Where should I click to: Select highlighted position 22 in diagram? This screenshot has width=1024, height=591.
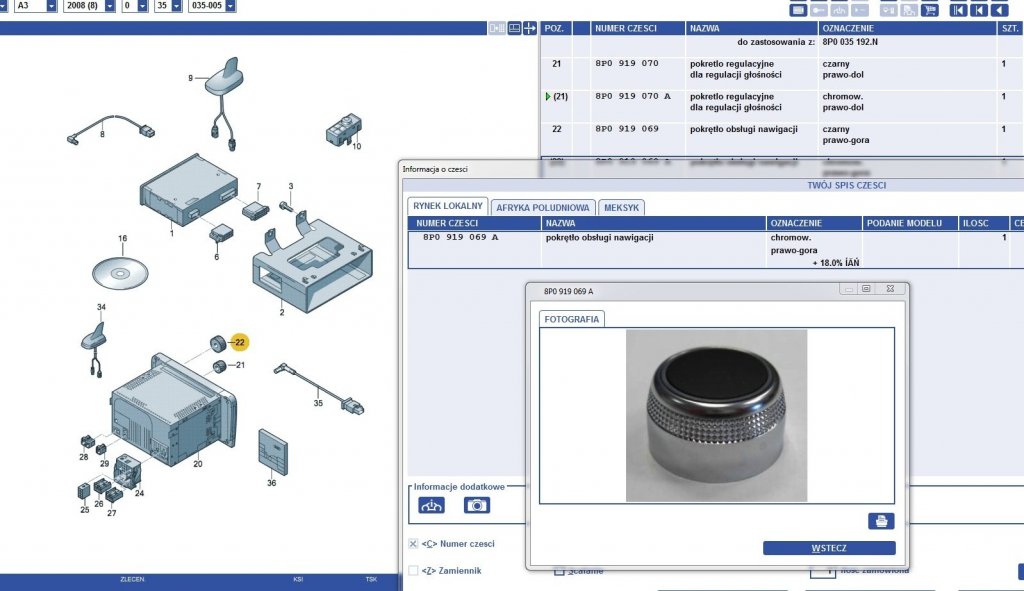[240, 342]
